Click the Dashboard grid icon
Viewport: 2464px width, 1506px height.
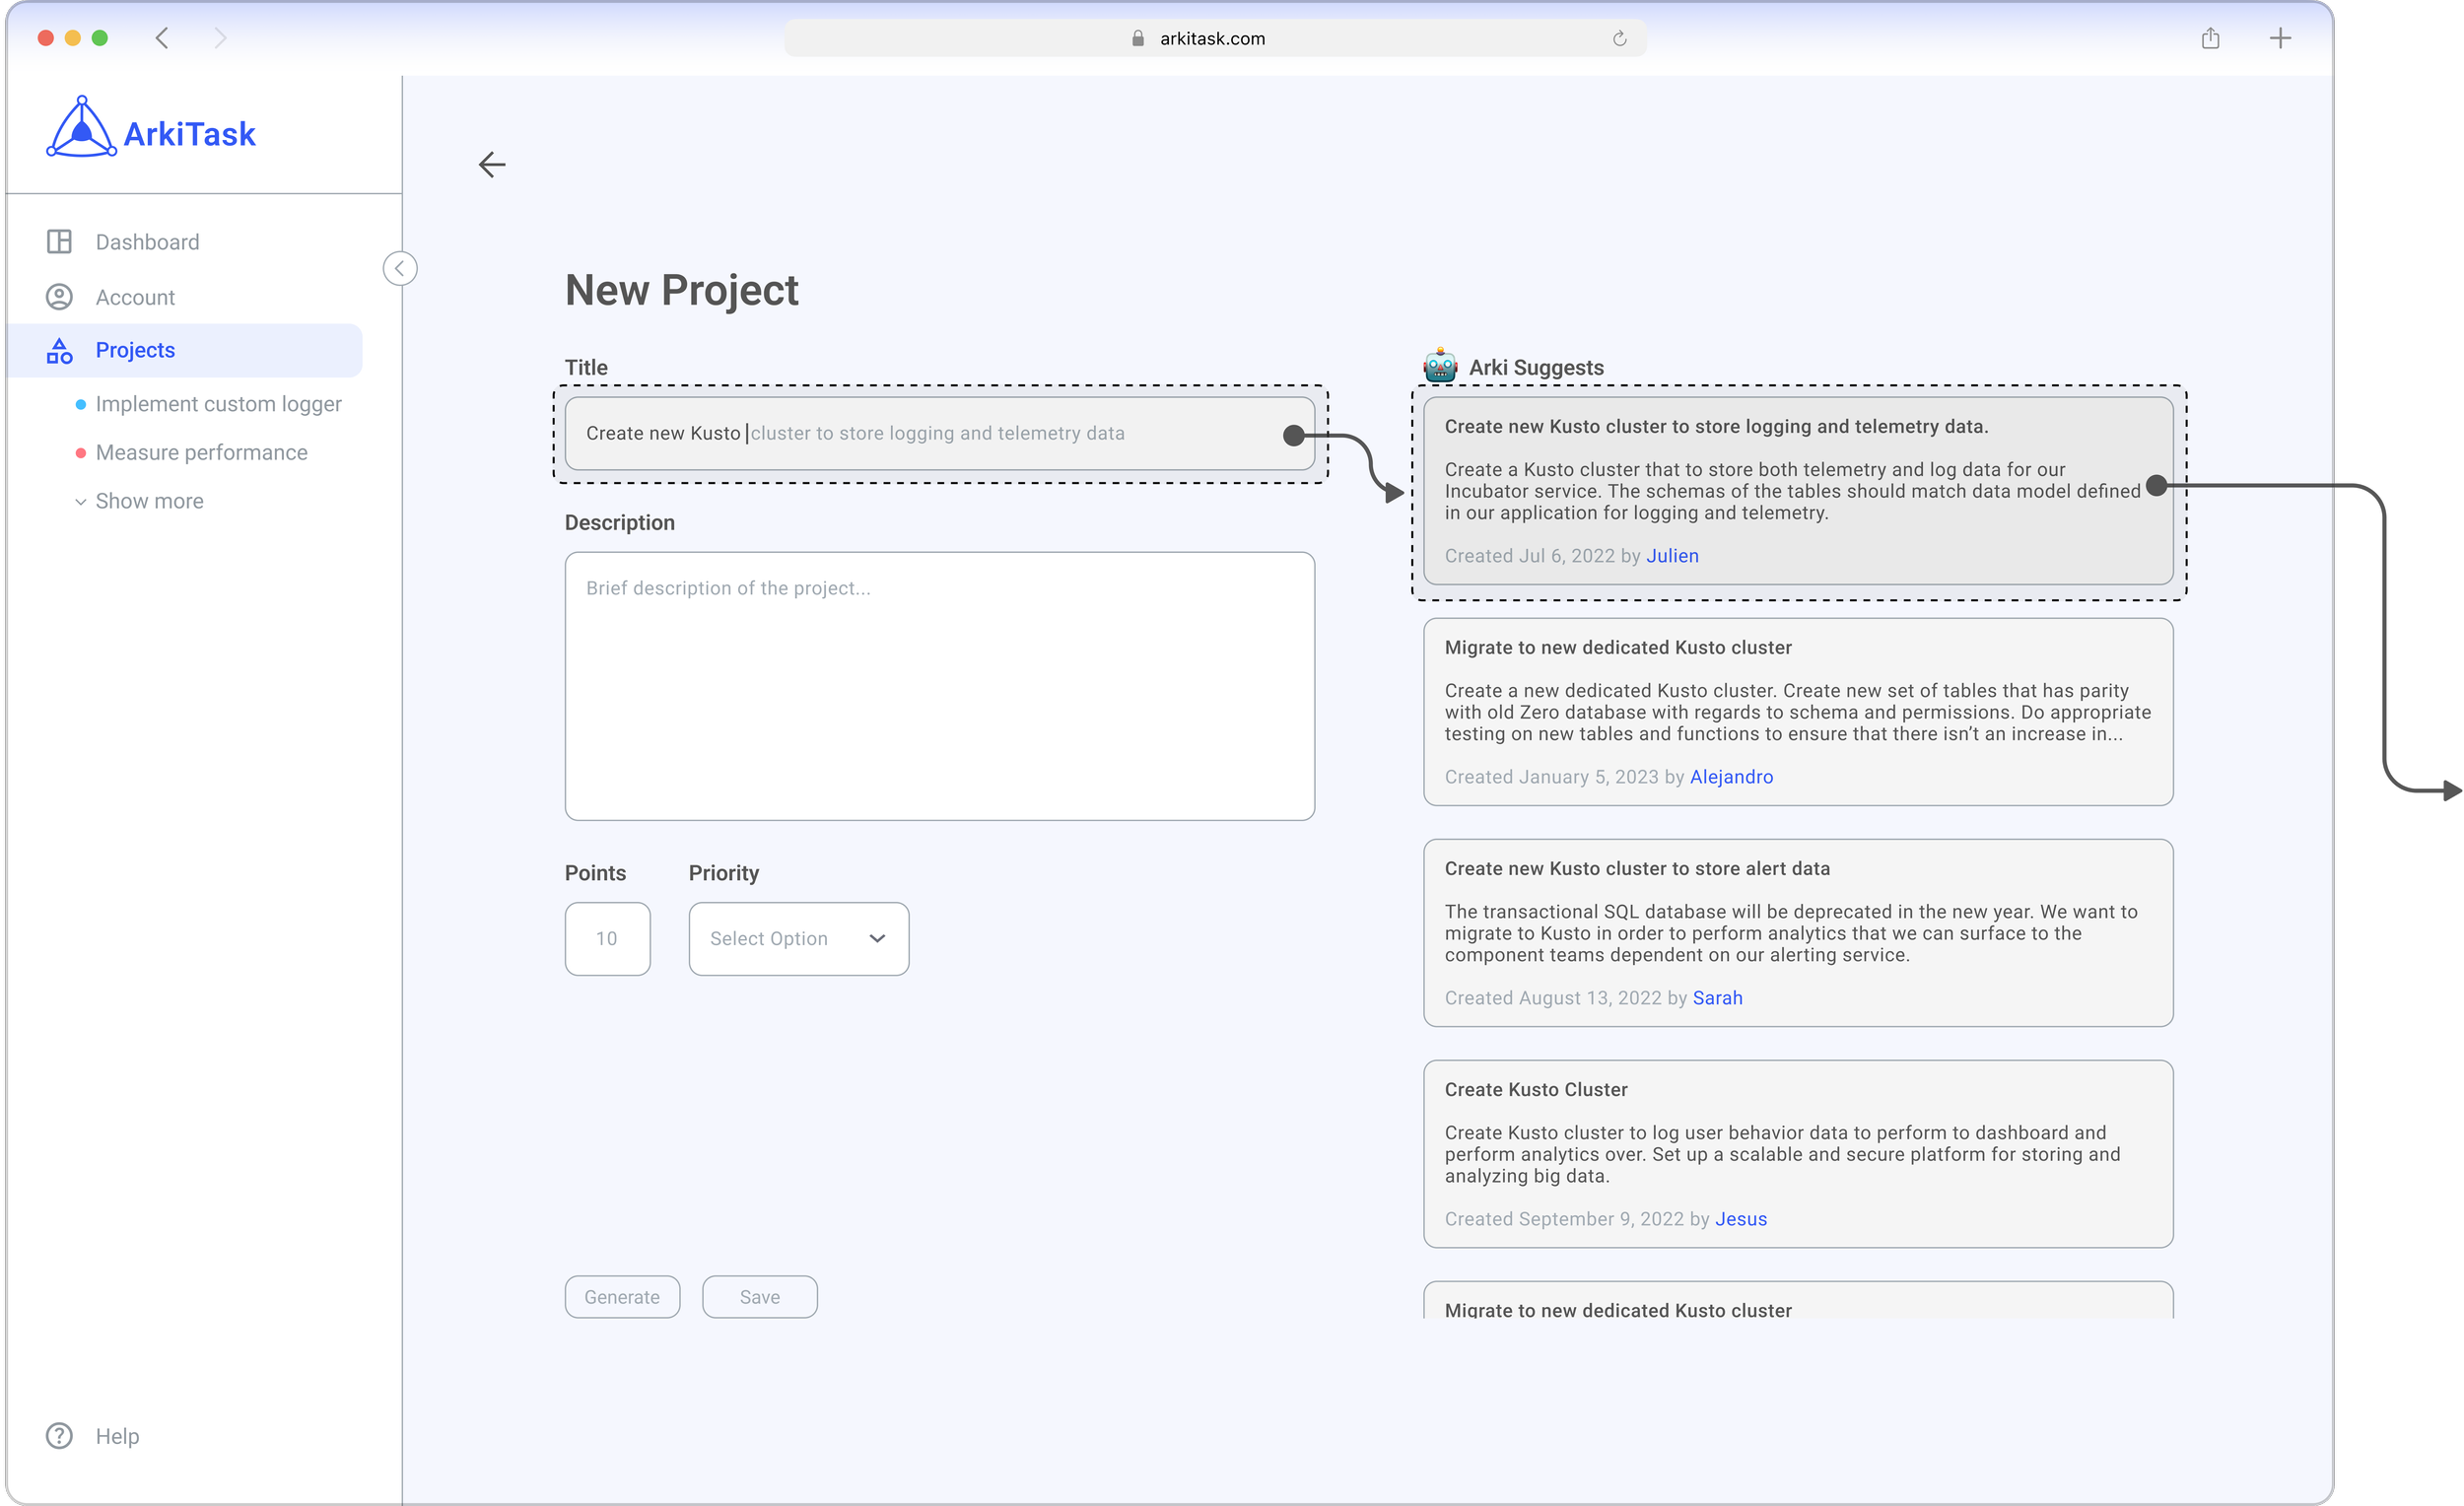click(59, 242)
